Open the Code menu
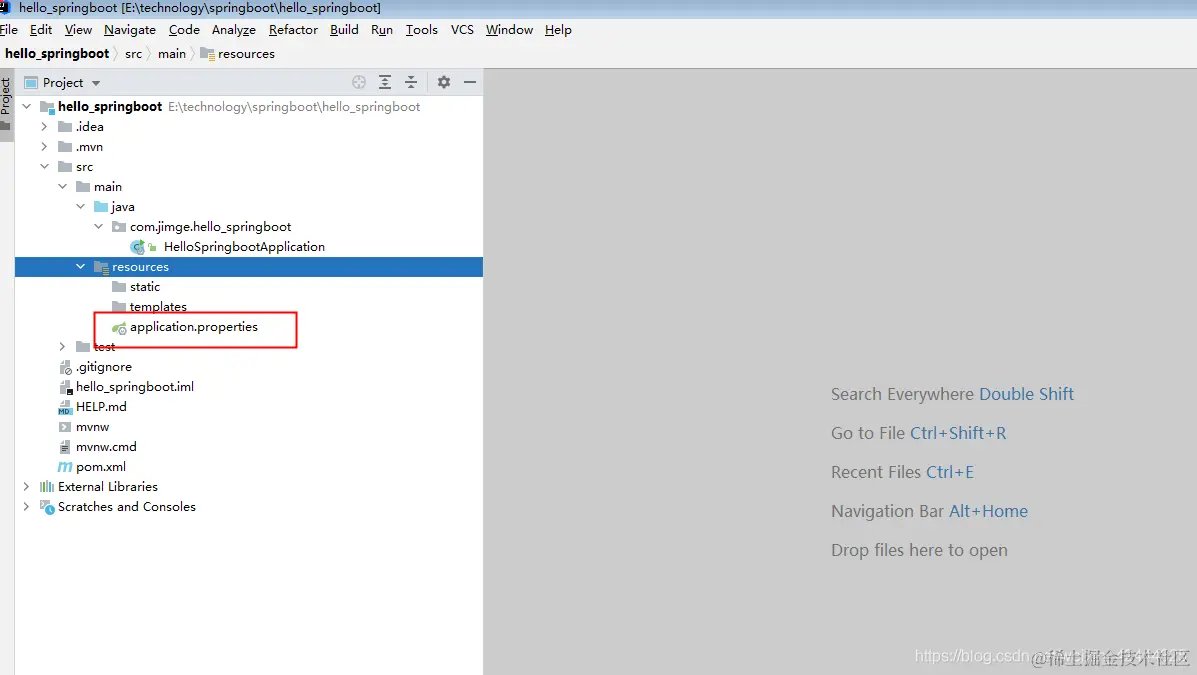Screen dimensions: 1197x675 click(184, 30)
